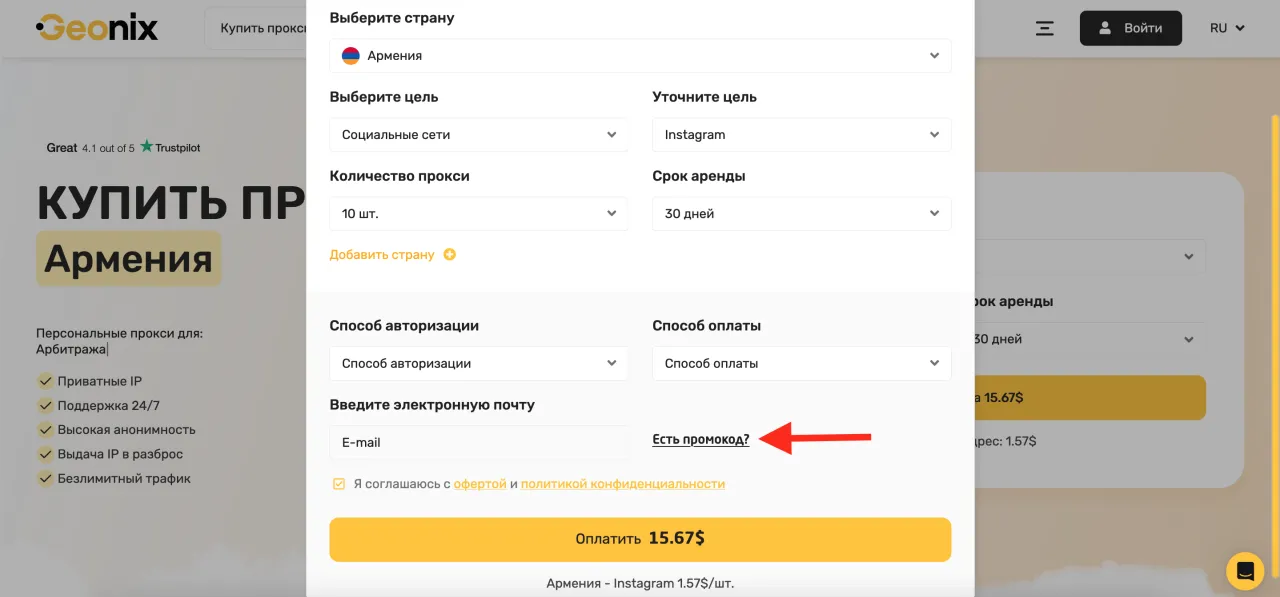
Task: Click the Geonix logo
Action: click(97, 28)
